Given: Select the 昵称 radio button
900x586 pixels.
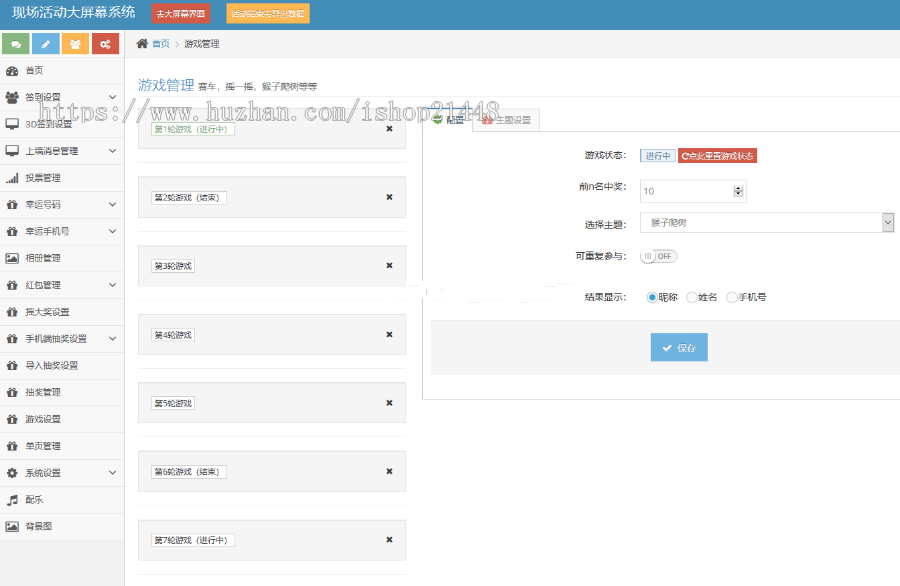Looking at the screenshot, I should pyautogui.click(x=651, y=297).
